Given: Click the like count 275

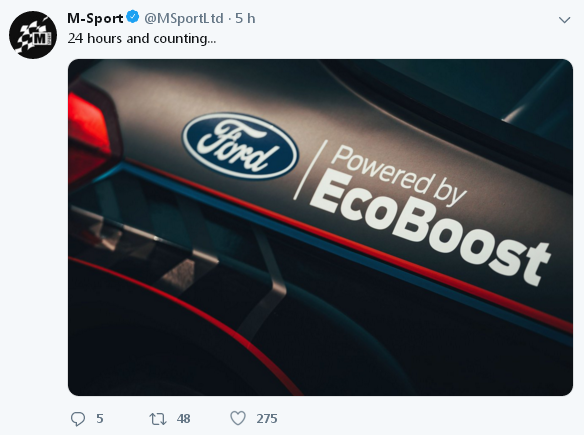Looking at the screenshot, I should 267,419.
